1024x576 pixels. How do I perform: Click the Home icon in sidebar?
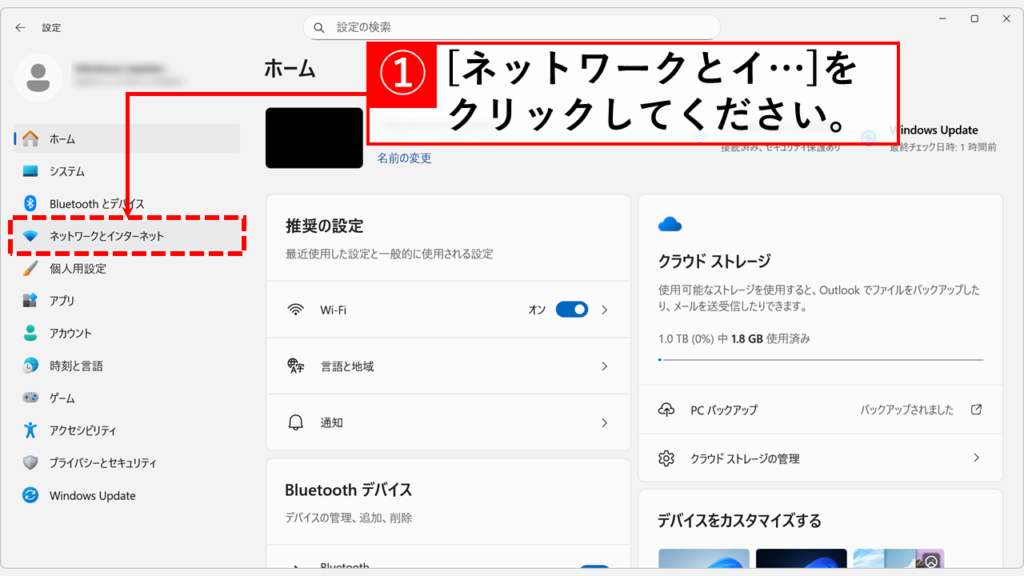point(31,139)
